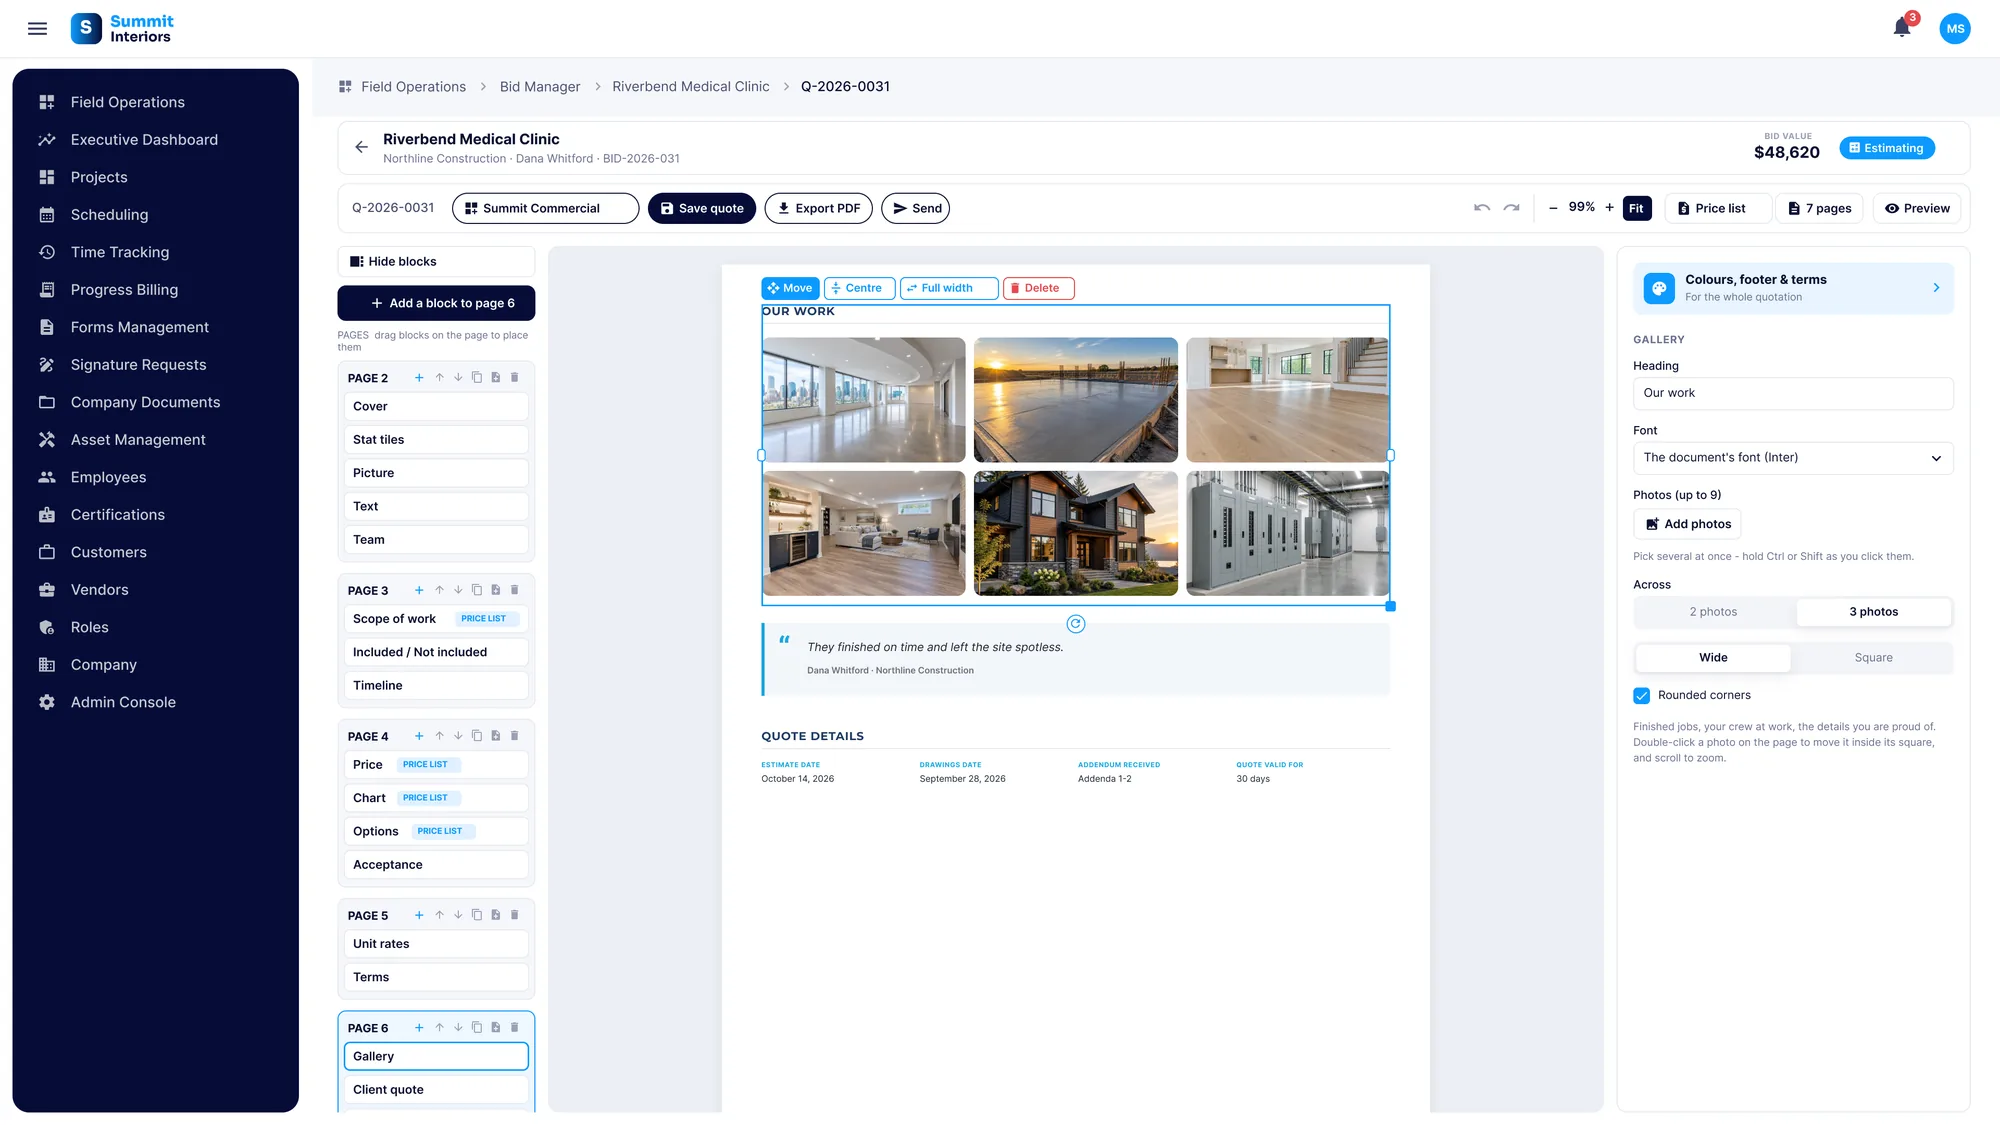This screenshot has height=1125, width=2000.
Task: Open Scheduling in the sidebar
Action: pos(109,215)
